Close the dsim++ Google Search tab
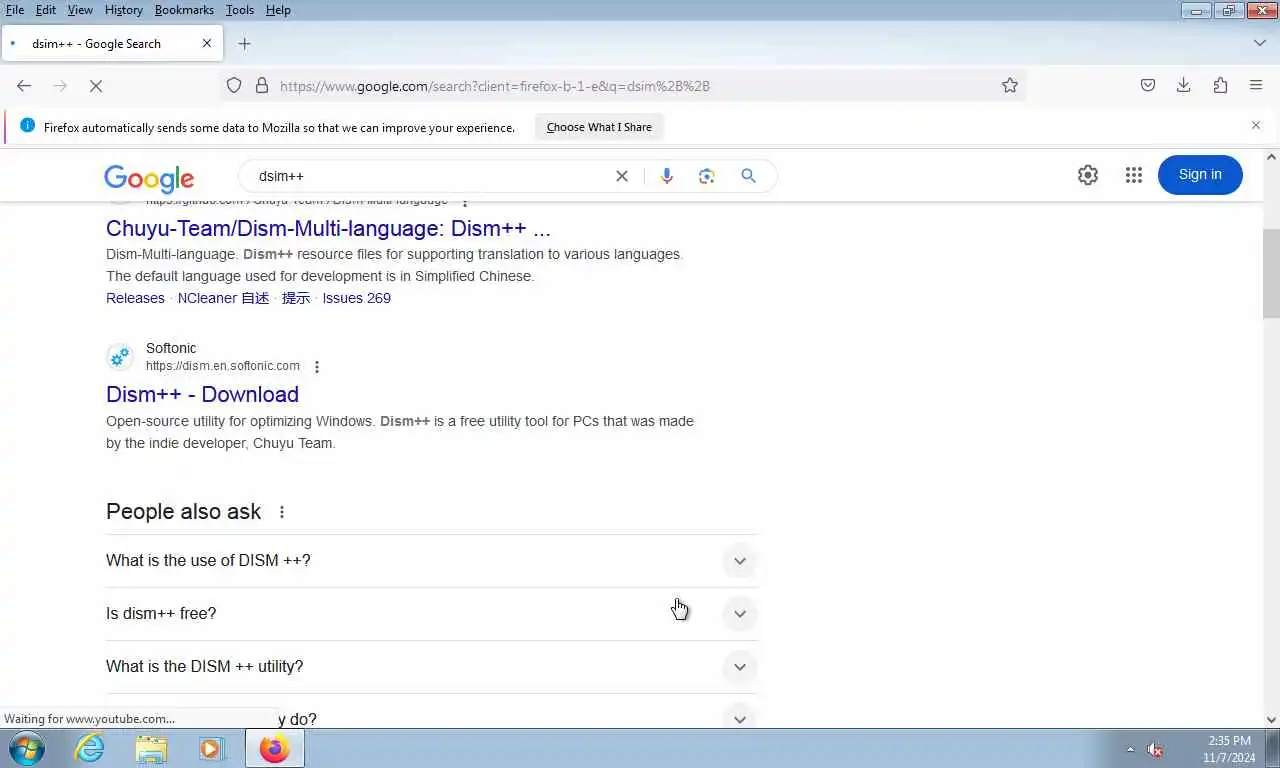1280x768 pixels. [x=207, y=44]
